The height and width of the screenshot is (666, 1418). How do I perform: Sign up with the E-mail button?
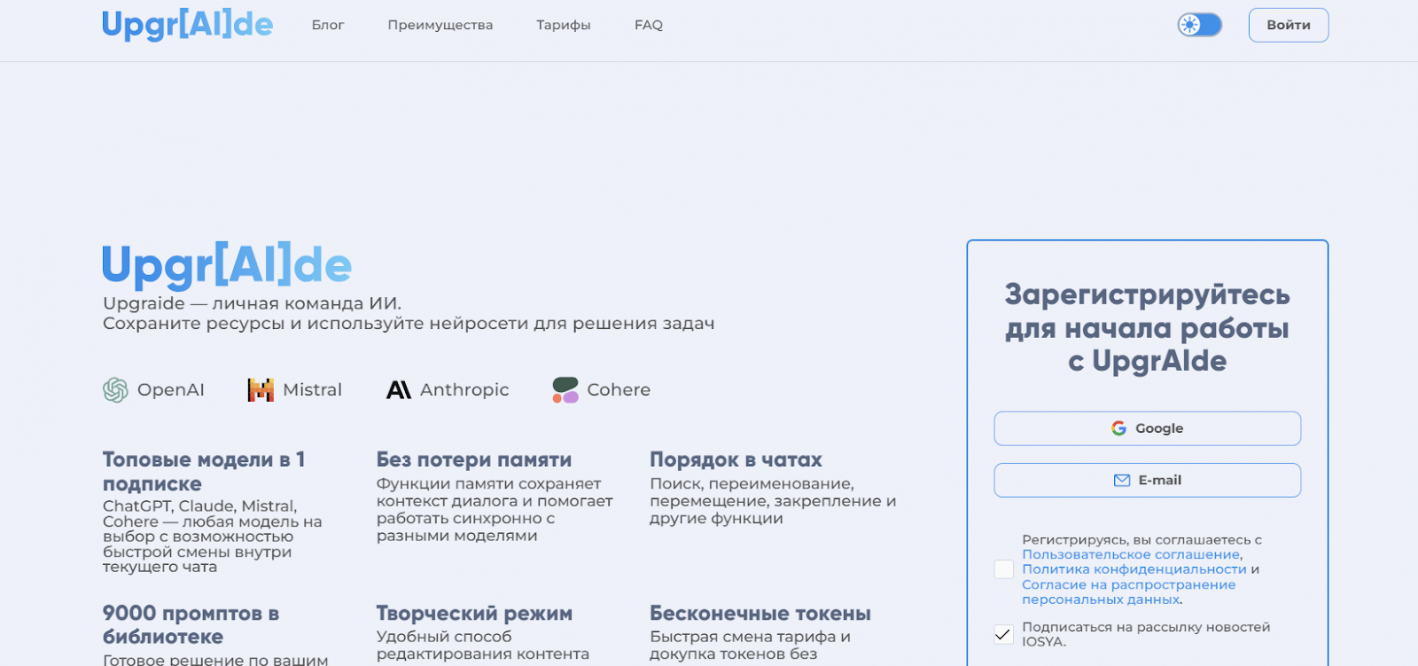(x=1147, y=480)
